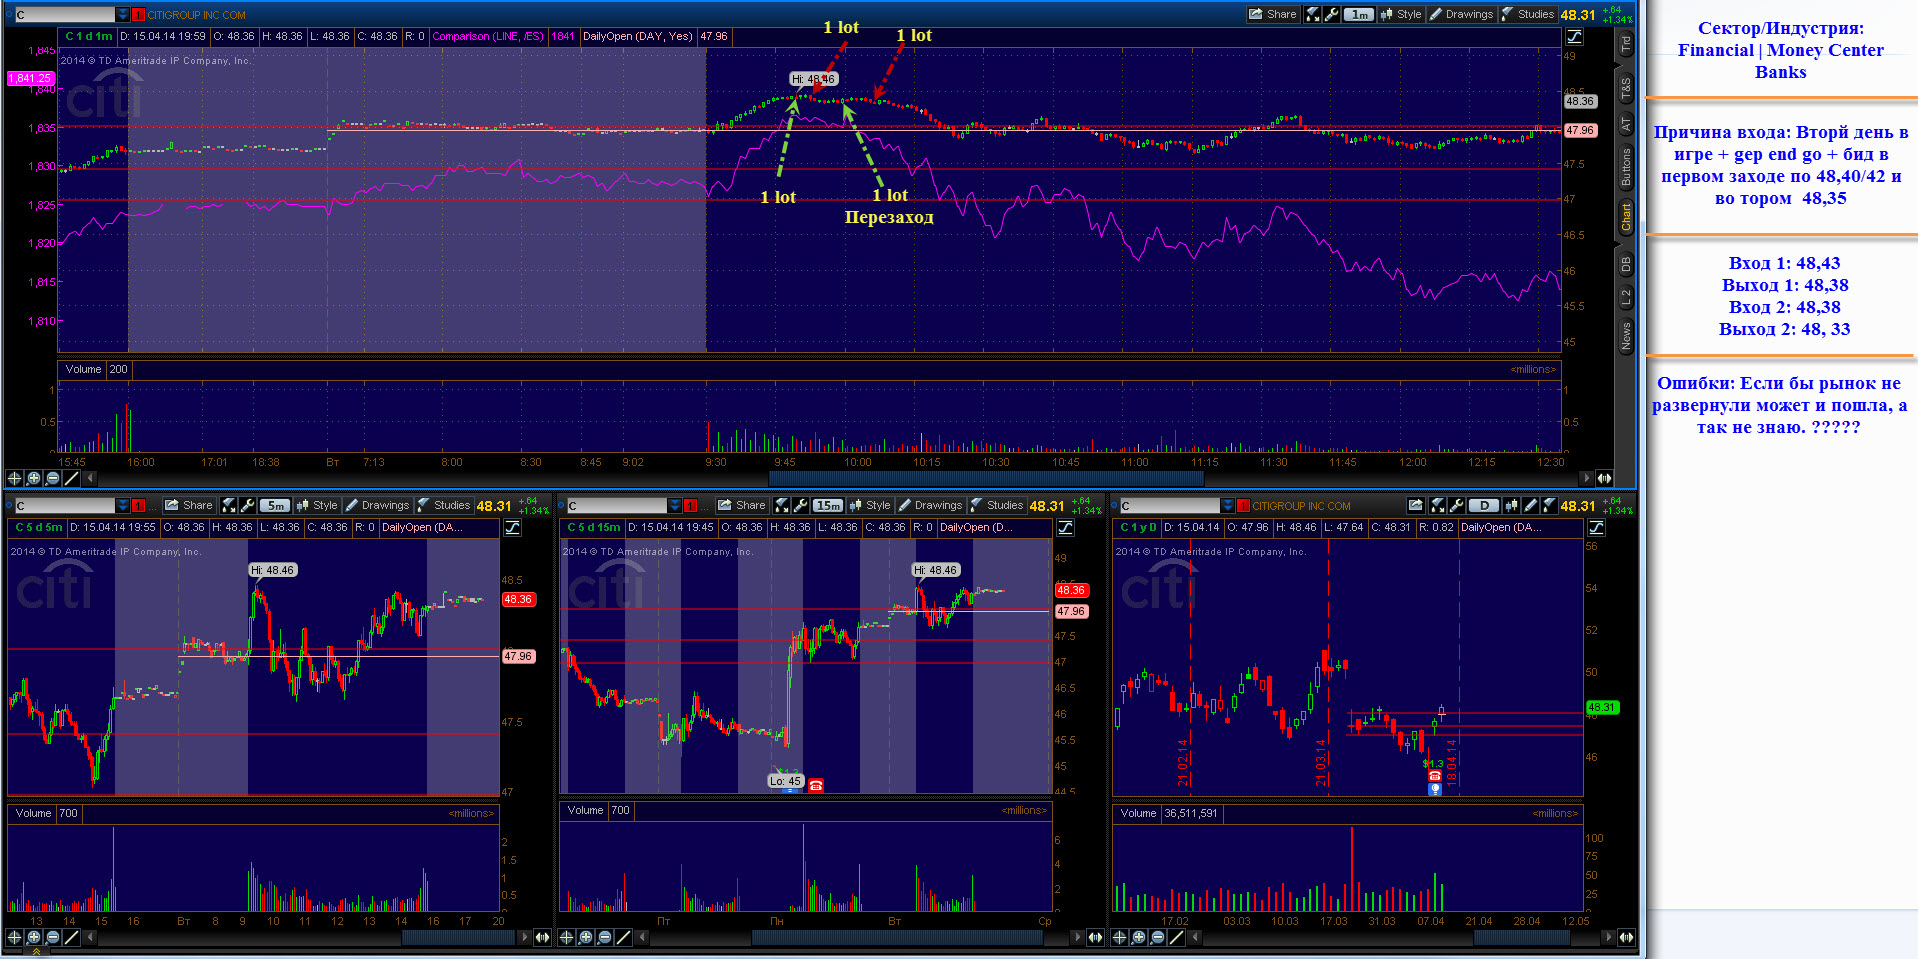Open the pencil drawings icon in the daily chart

pyautogui.click(x=1530, y=505)
